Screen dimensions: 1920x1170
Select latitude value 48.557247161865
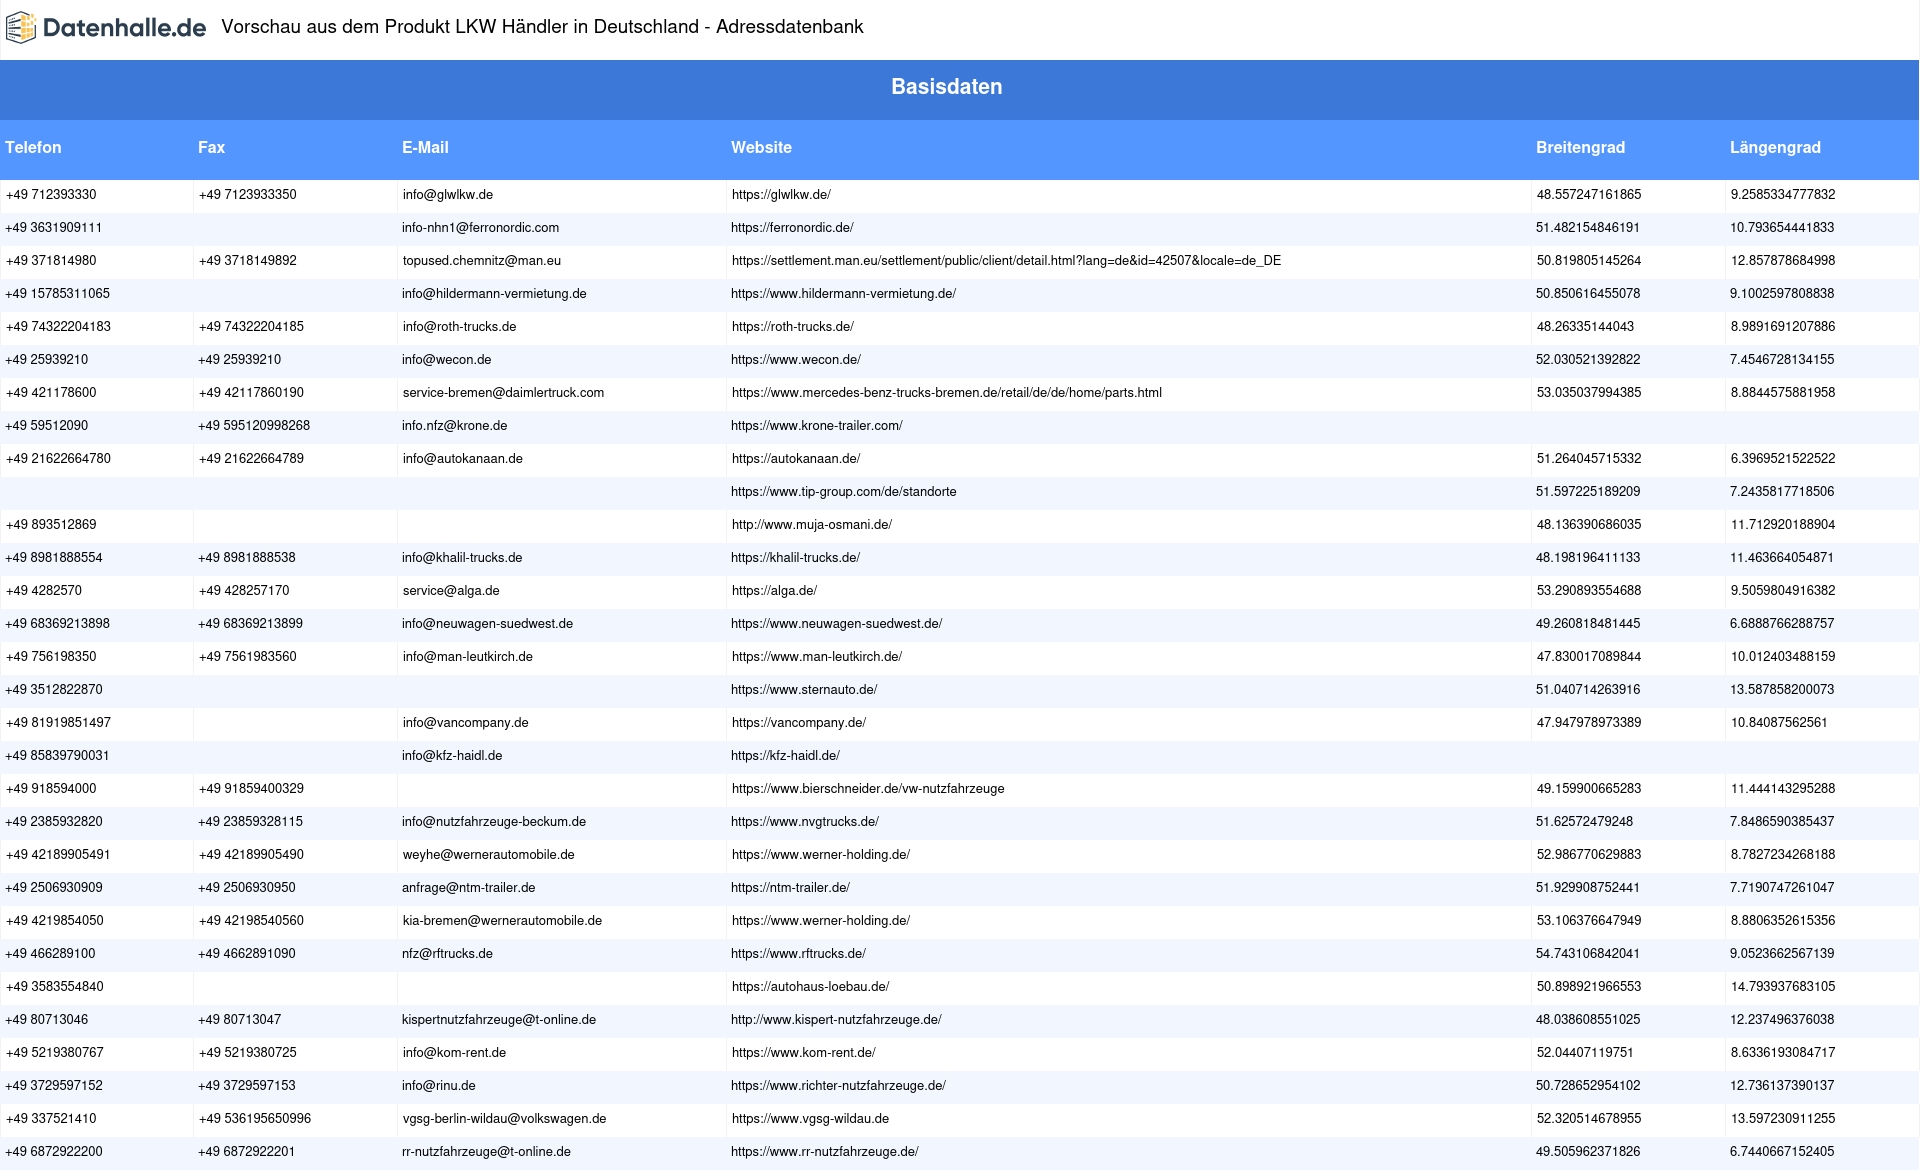pyautogui.click(x=1588, y=195)
